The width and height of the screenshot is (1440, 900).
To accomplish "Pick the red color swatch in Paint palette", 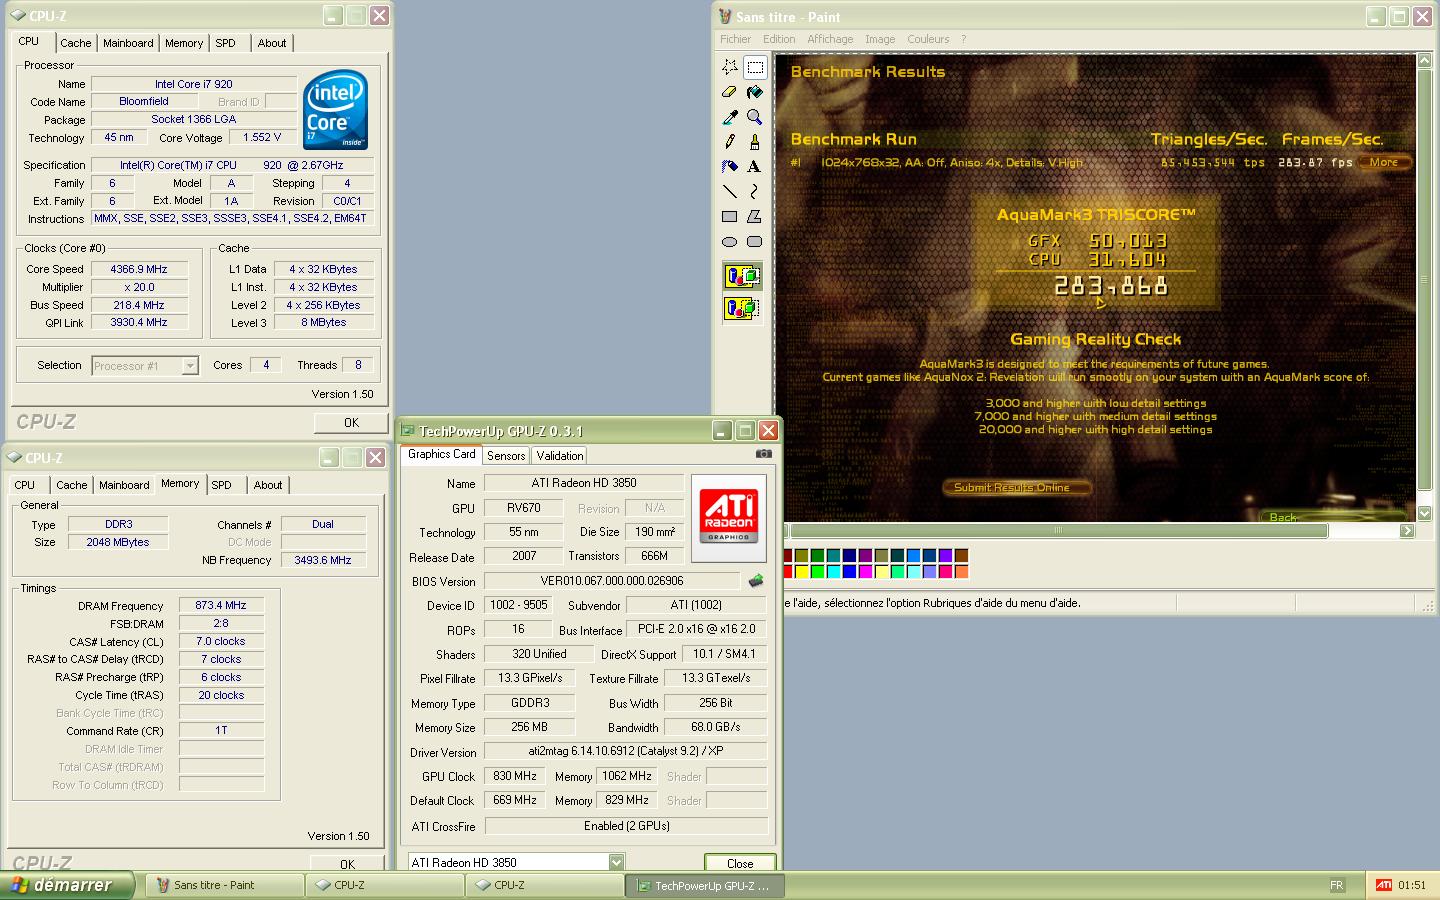I will 787,572.
